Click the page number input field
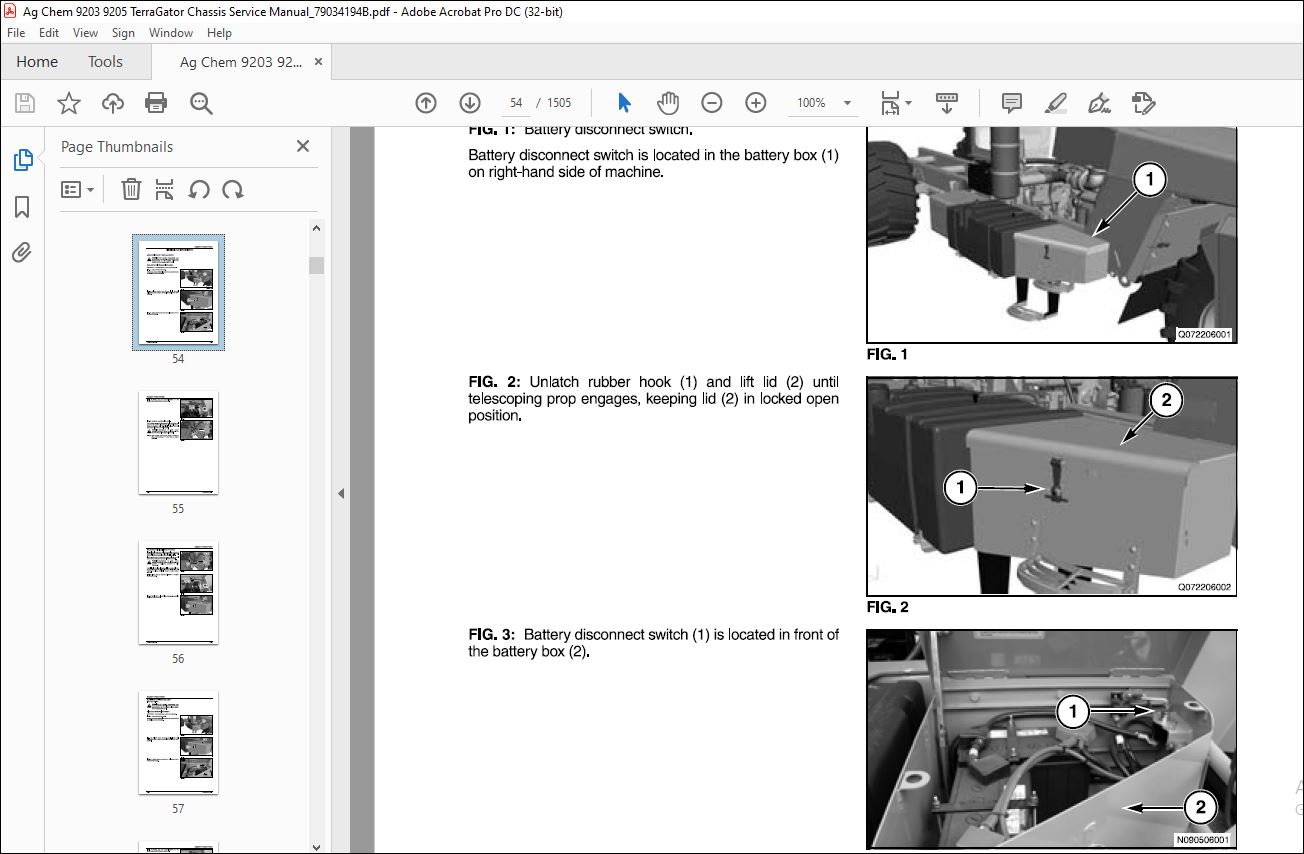 click(516, 103)
